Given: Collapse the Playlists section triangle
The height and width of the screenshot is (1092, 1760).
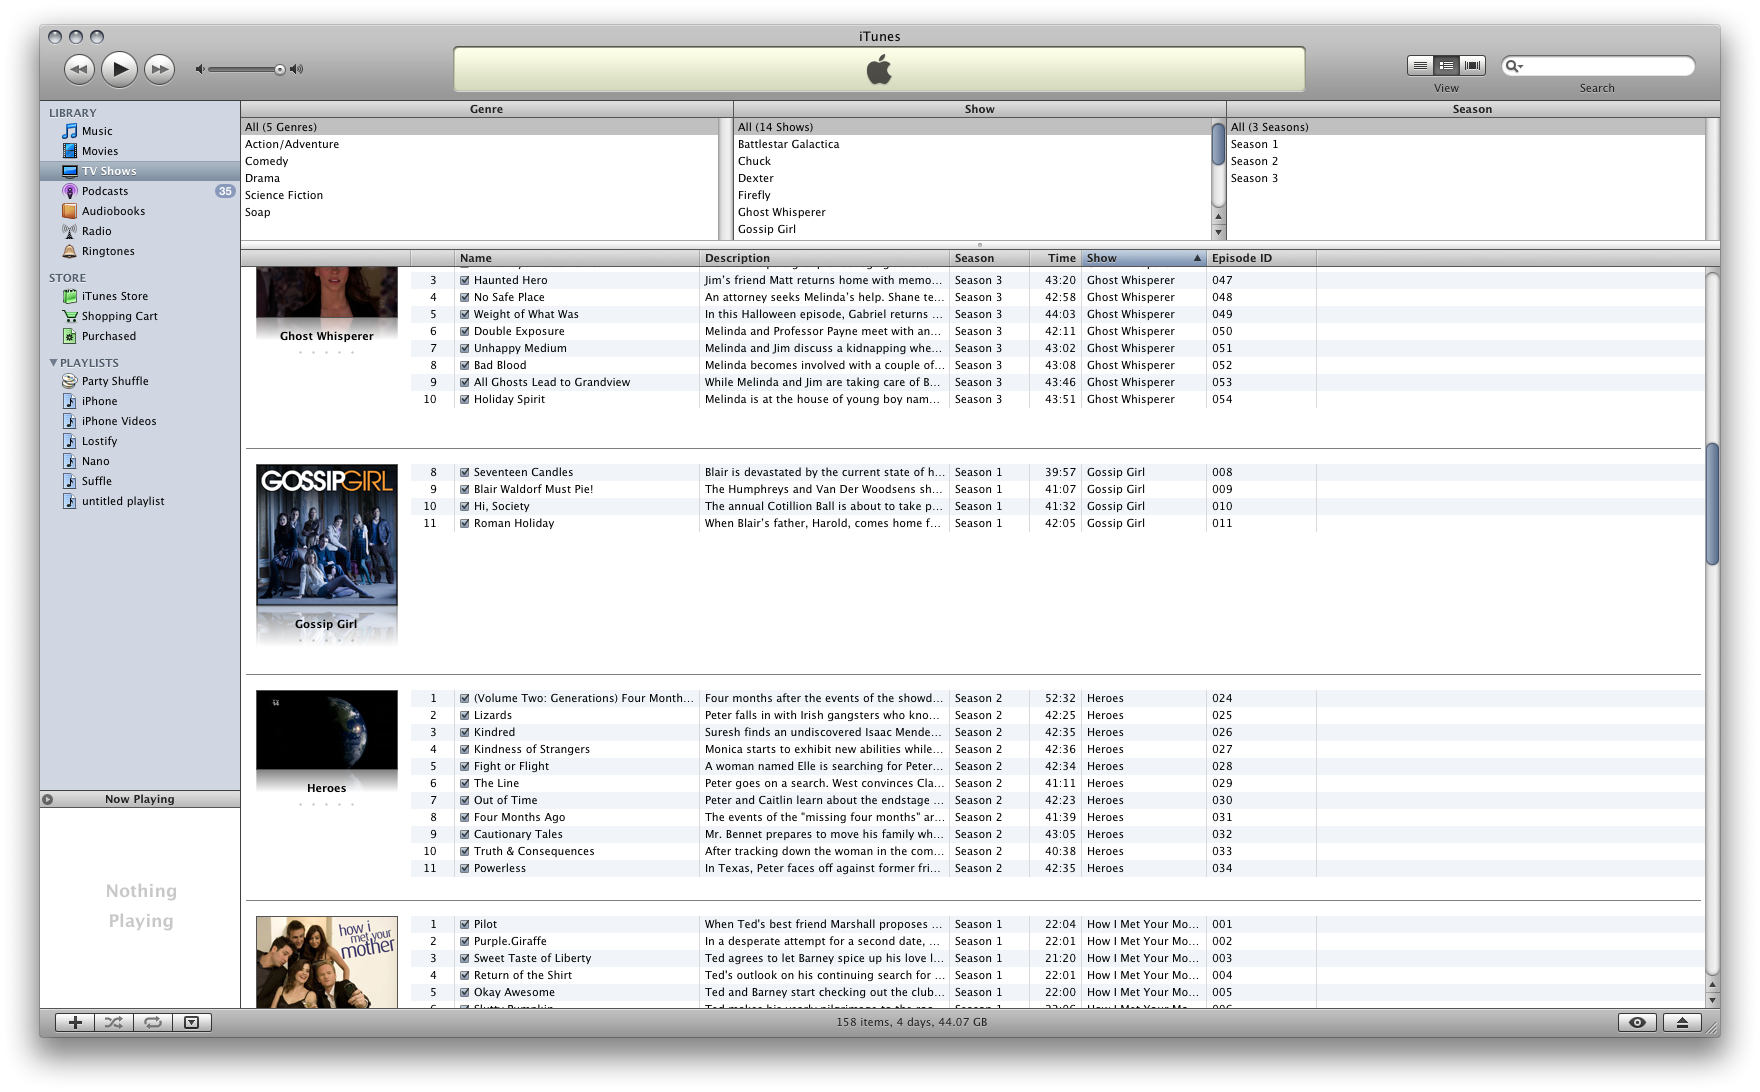Looking at the screenshot, I should click(53, 362).
